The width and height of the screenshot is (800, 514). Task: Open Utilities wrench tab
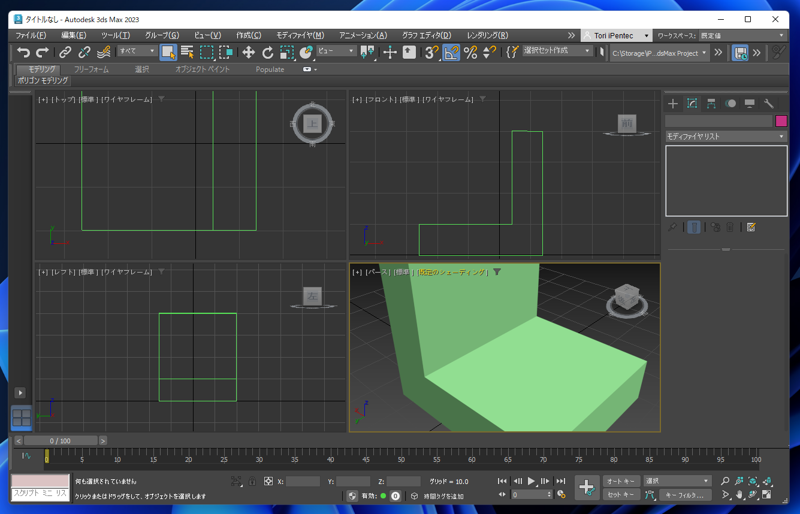(769, 104)
